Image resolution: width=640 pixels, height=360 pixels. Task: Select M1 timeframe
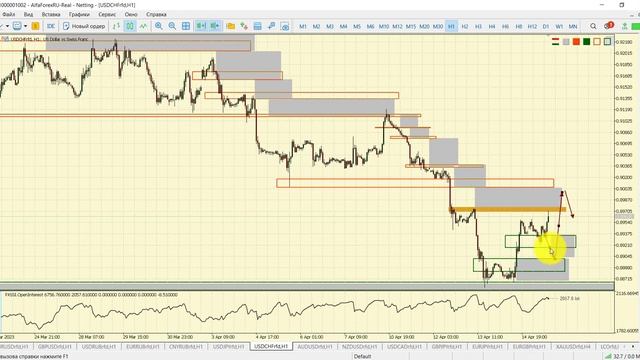click(303, 26)
